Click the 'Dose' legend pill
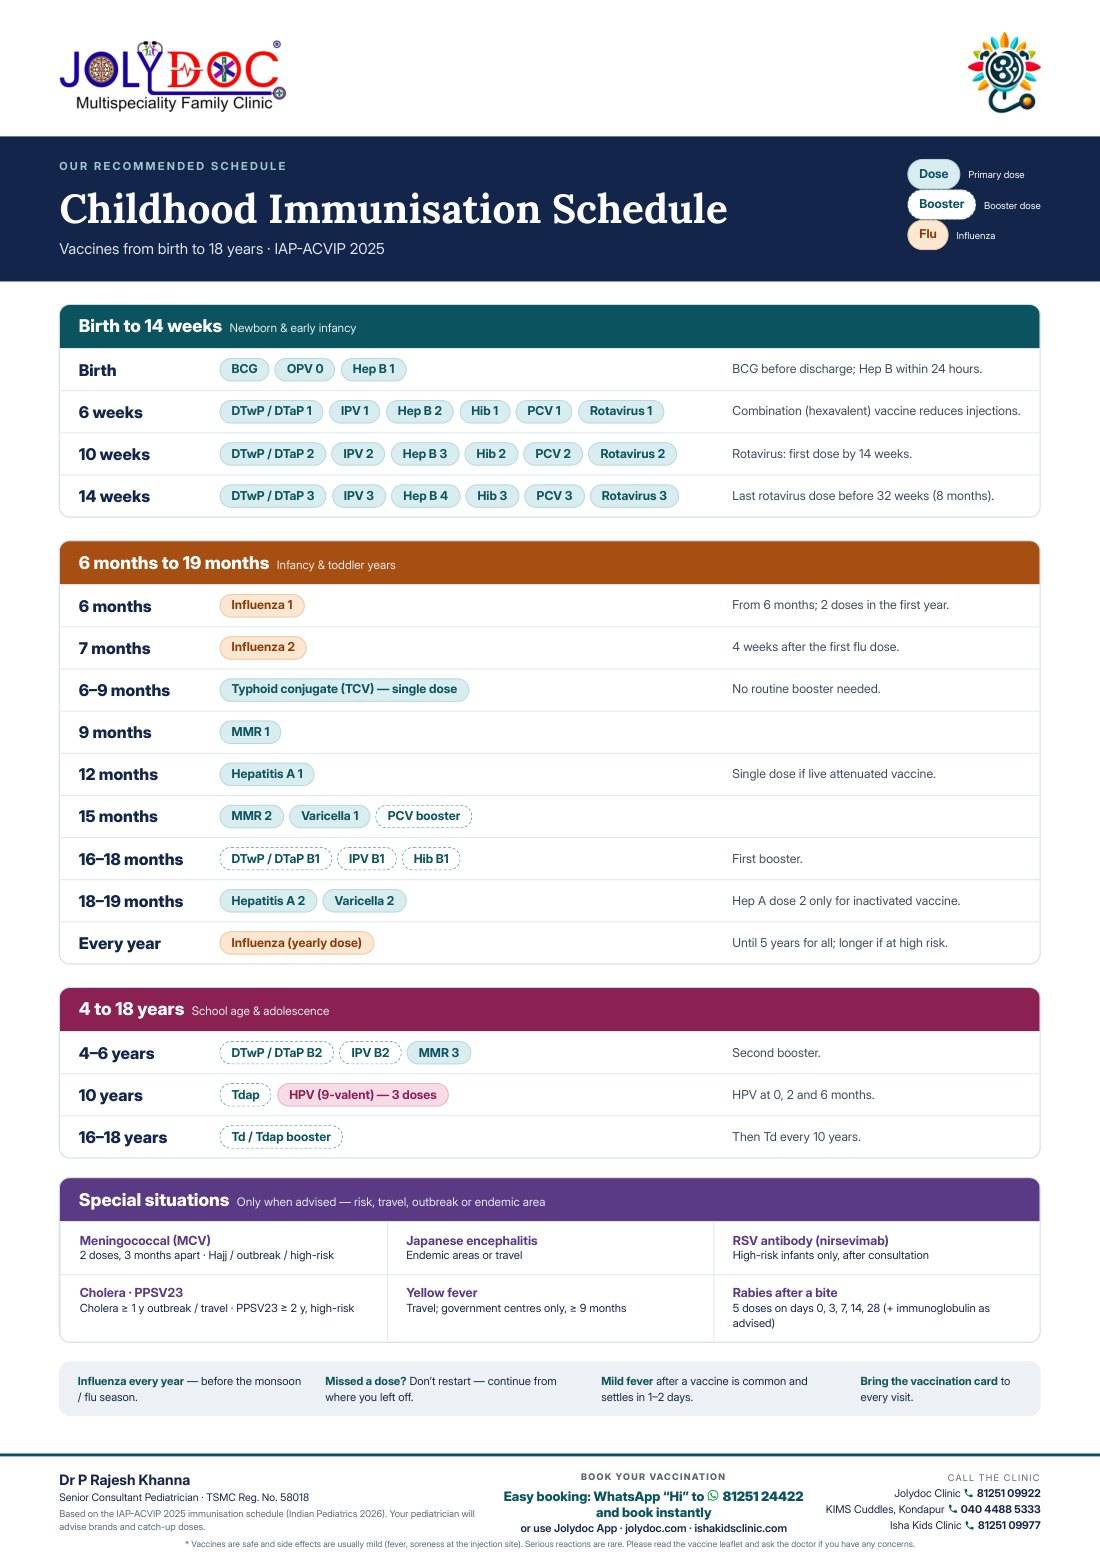The width and height of the screenshot is (1100, 1556). (x=934, y=174)
